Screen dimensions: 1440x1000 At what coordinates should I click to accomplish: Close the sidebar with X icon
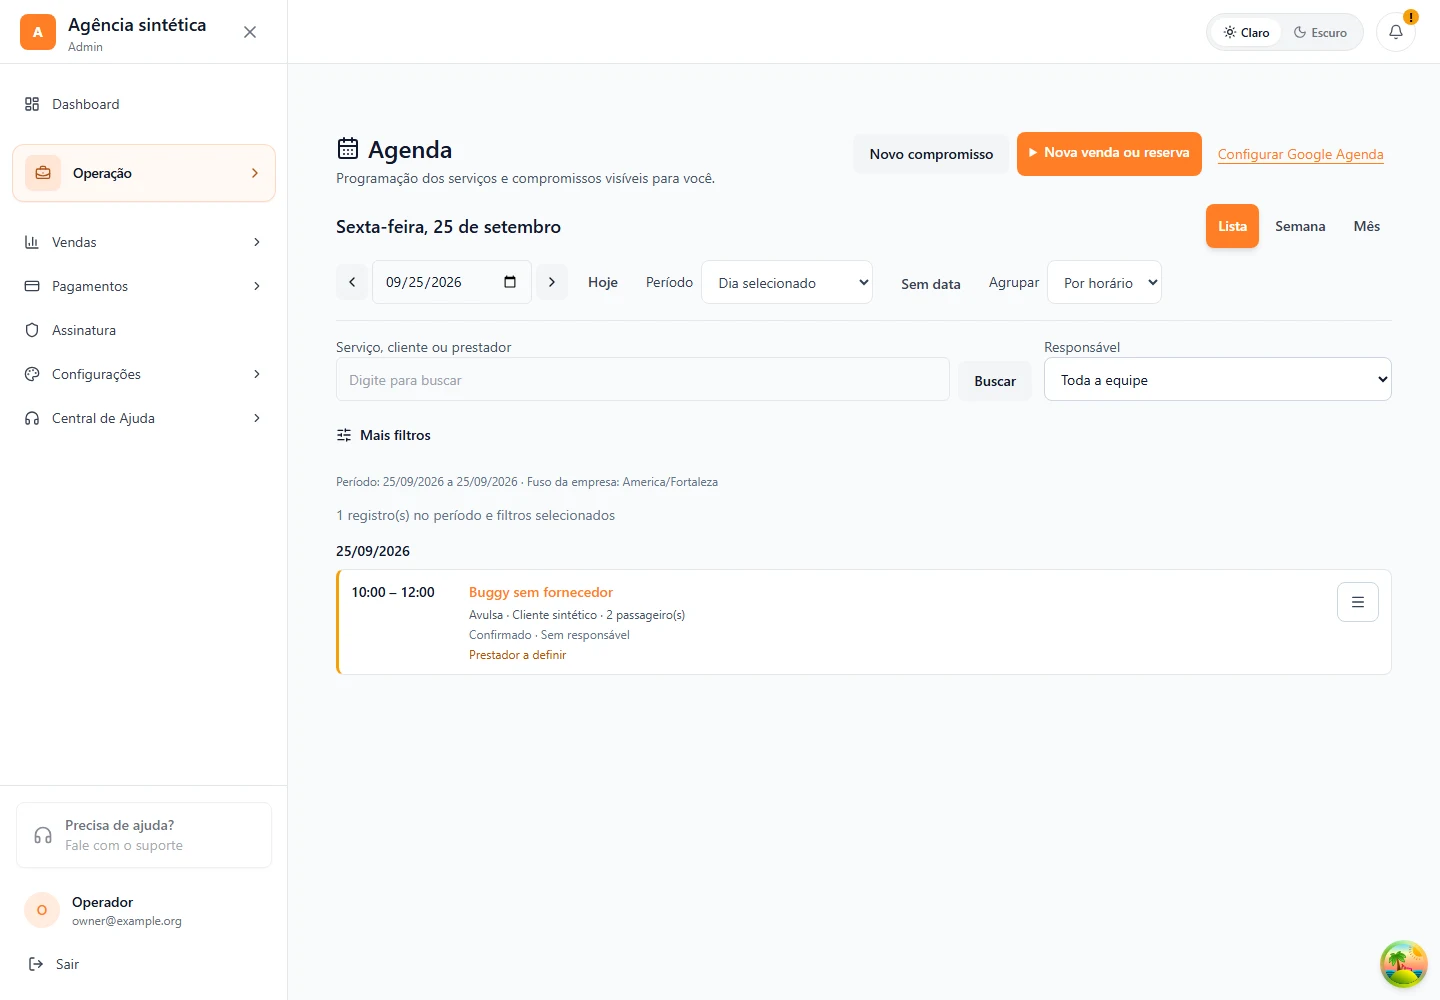coord(250,32)
